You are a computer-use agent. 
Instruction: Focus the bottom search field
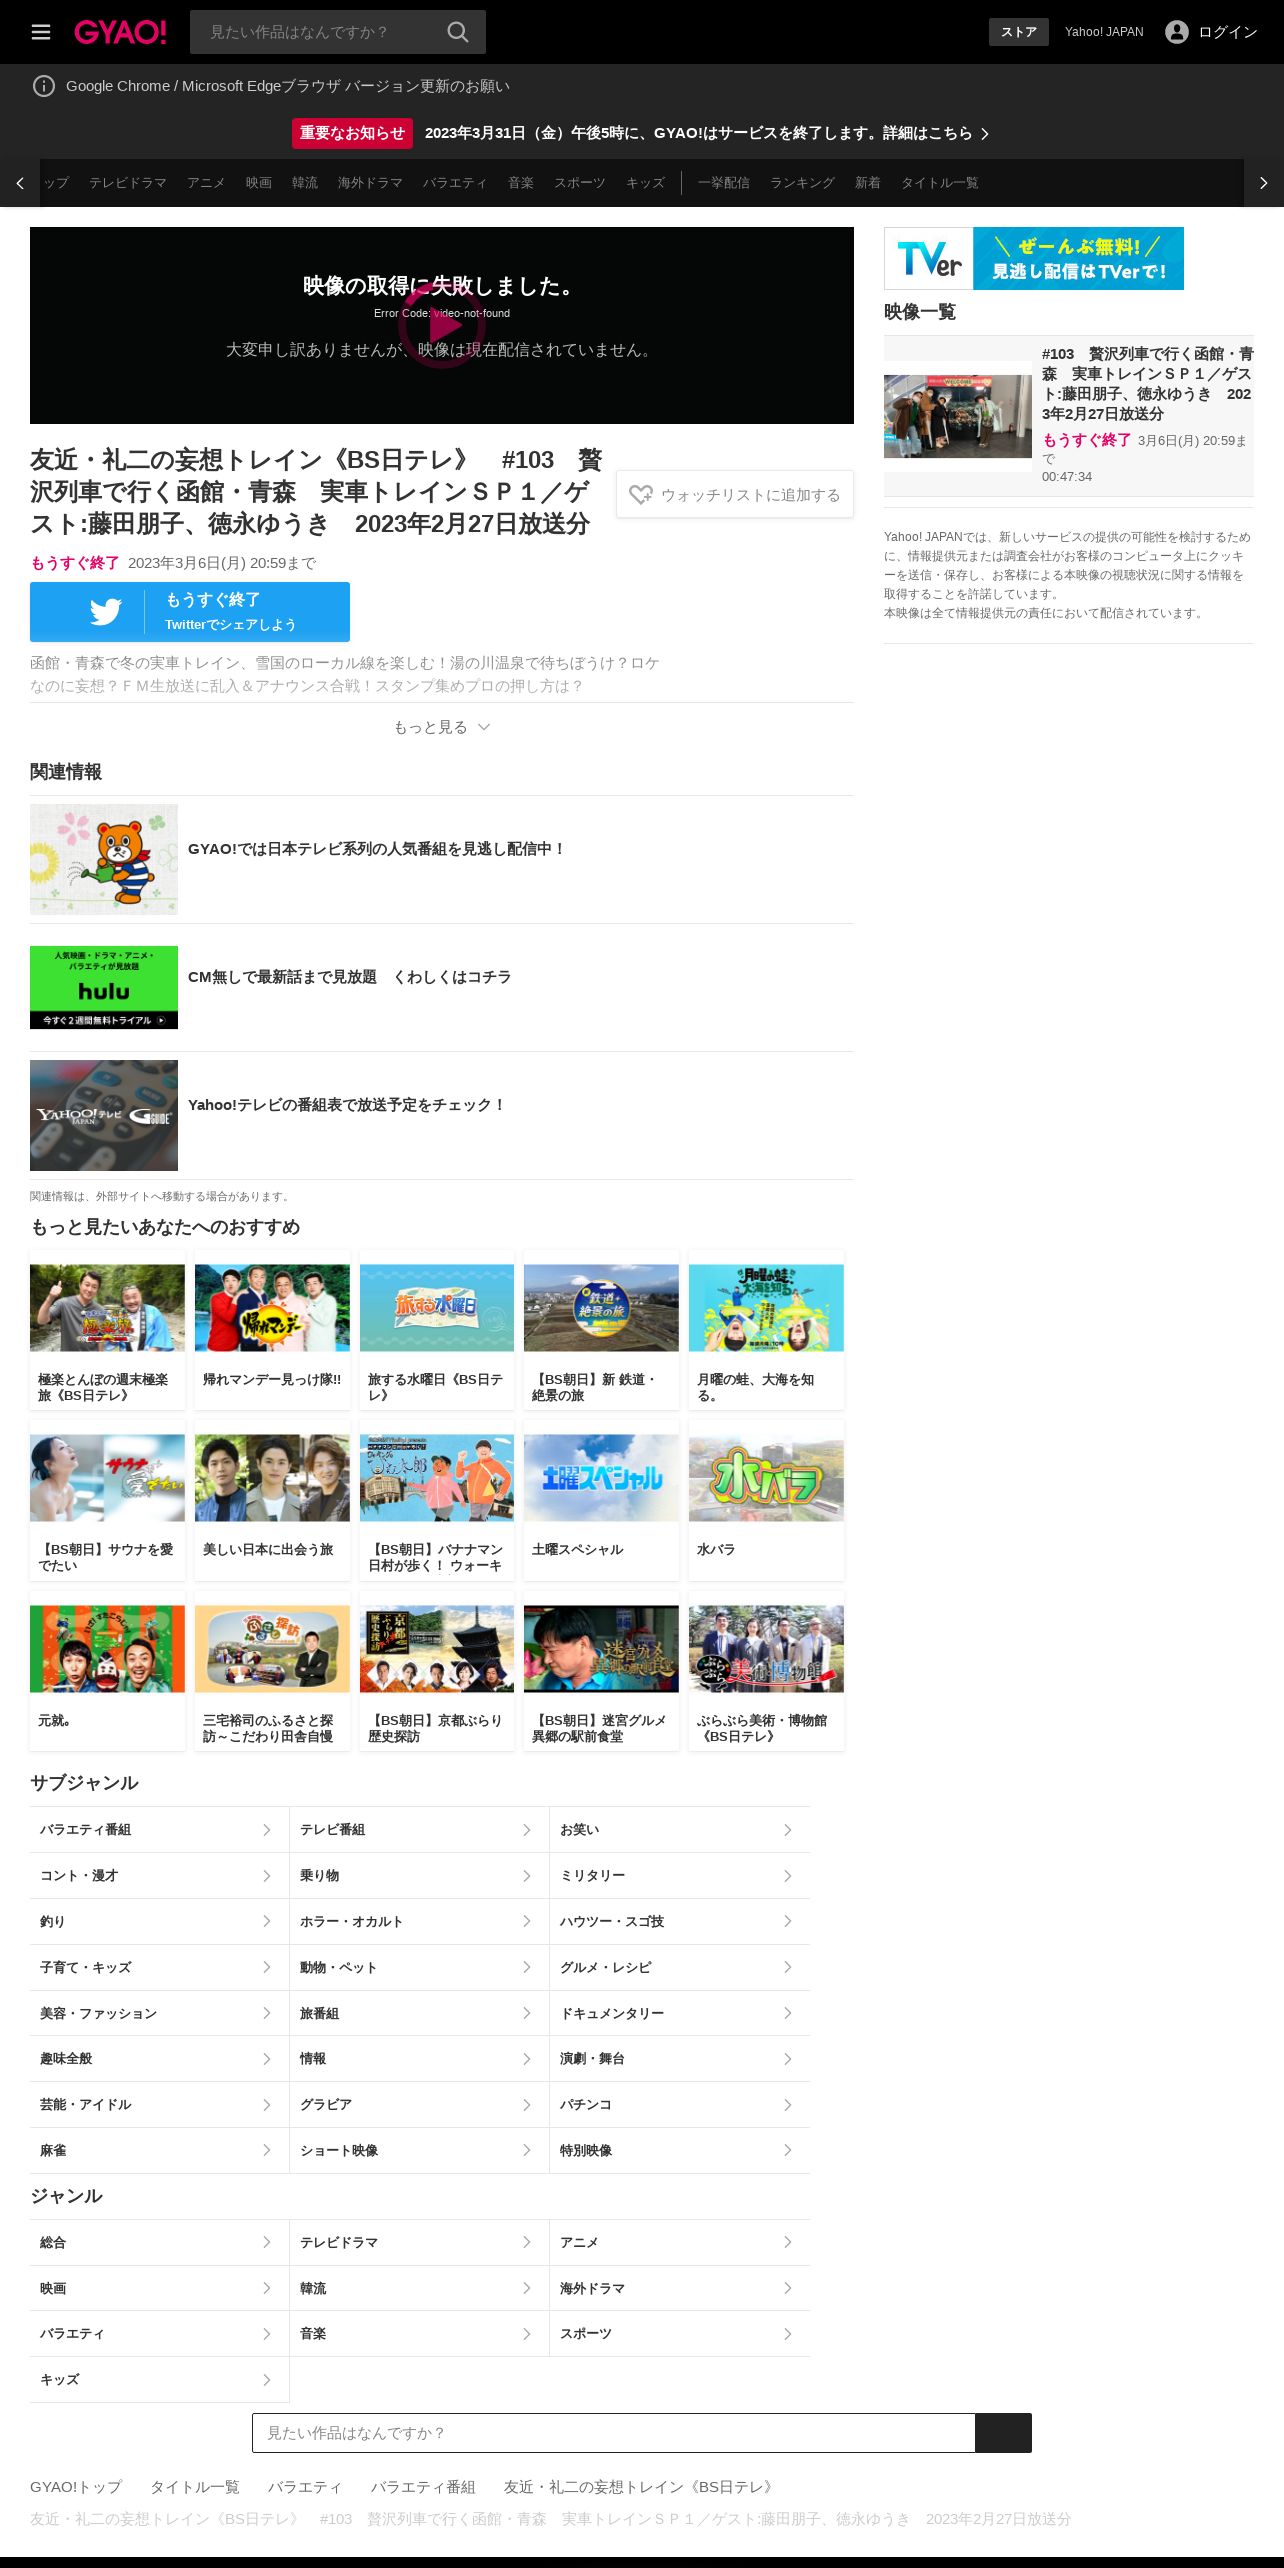coord(614,2433)
